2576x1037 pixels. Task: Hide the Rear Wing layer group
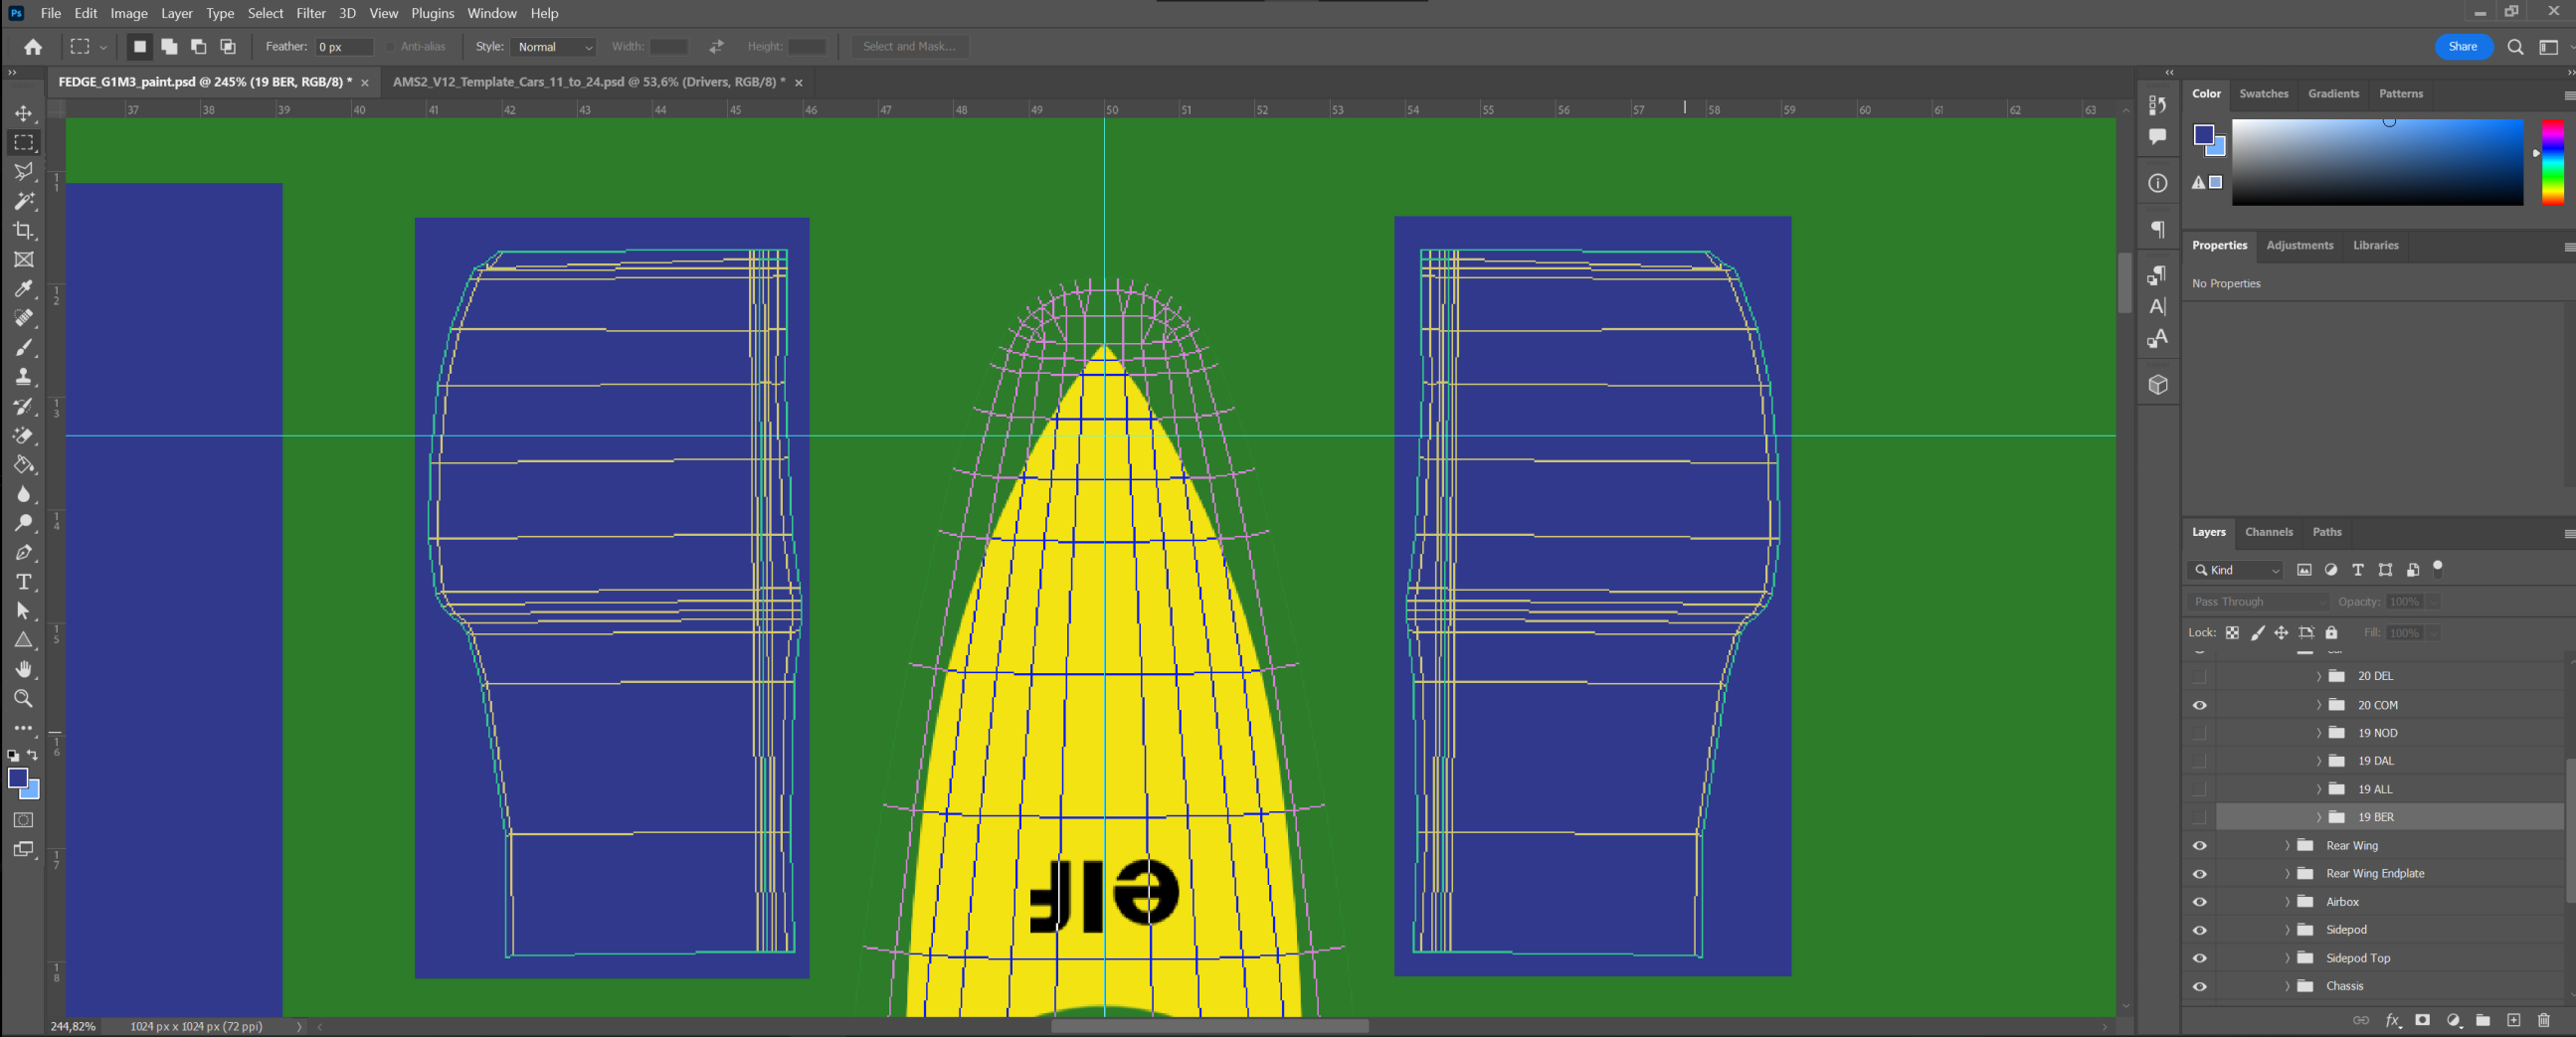(x=2199, y=845)
